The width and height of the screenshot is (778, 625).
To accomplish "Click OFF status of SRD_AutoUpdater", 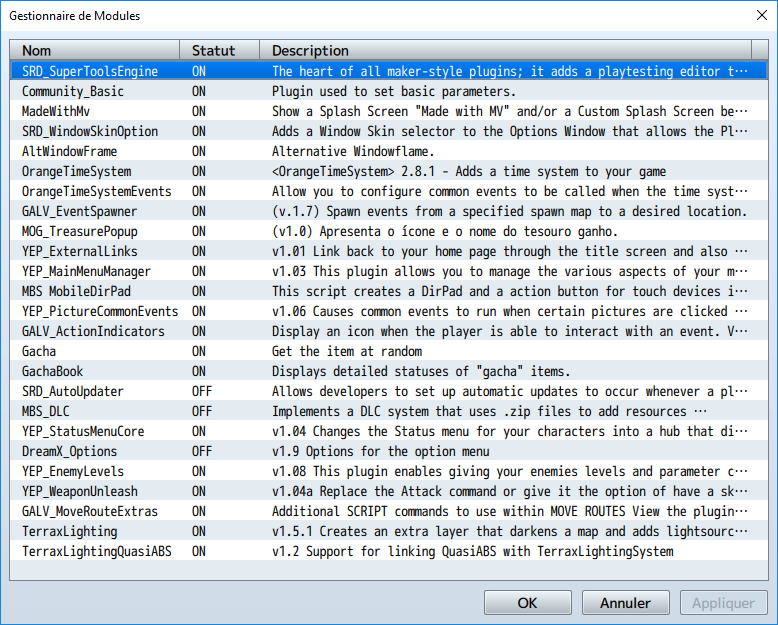I will point(202,391).
